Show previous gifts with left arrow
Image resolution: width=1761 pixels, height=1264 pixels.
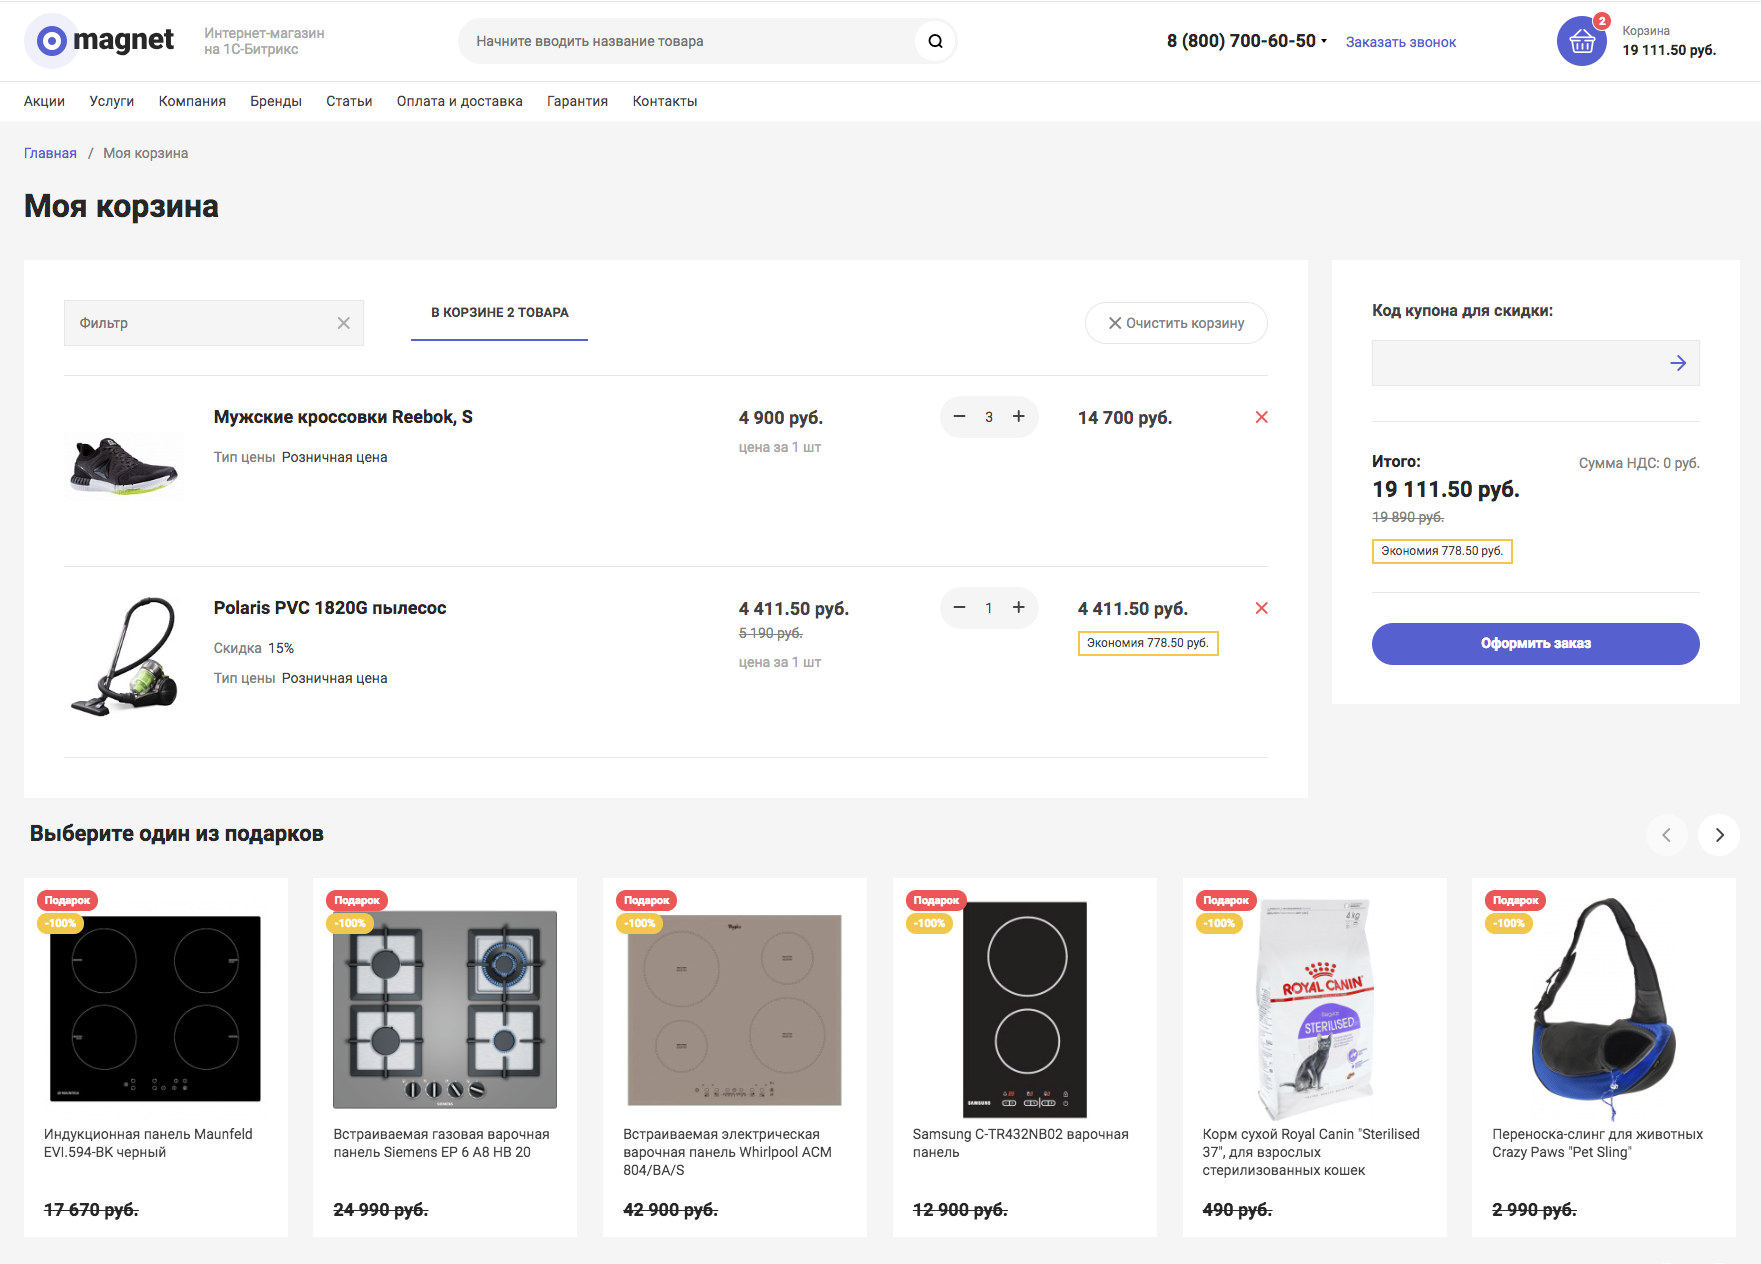click(x=1666, y=835)
